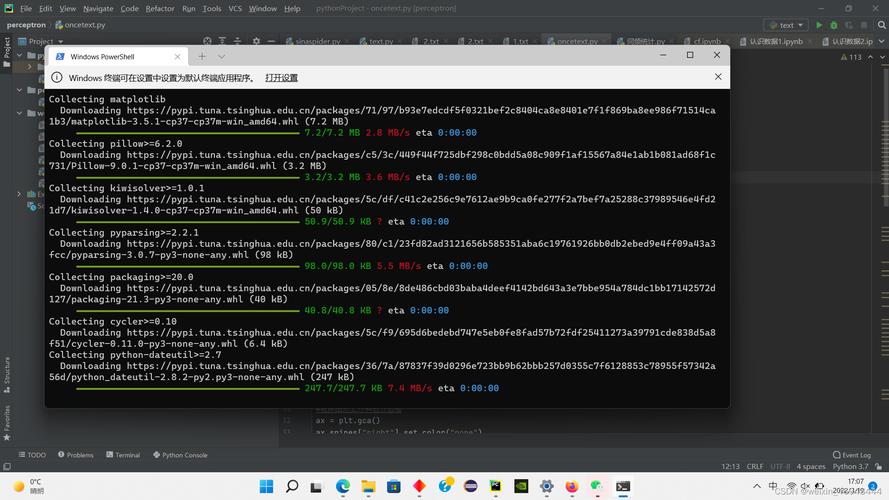Click CRLF line separator in status bar
This screenshot has width=889, height=500.
pos(755,467)
